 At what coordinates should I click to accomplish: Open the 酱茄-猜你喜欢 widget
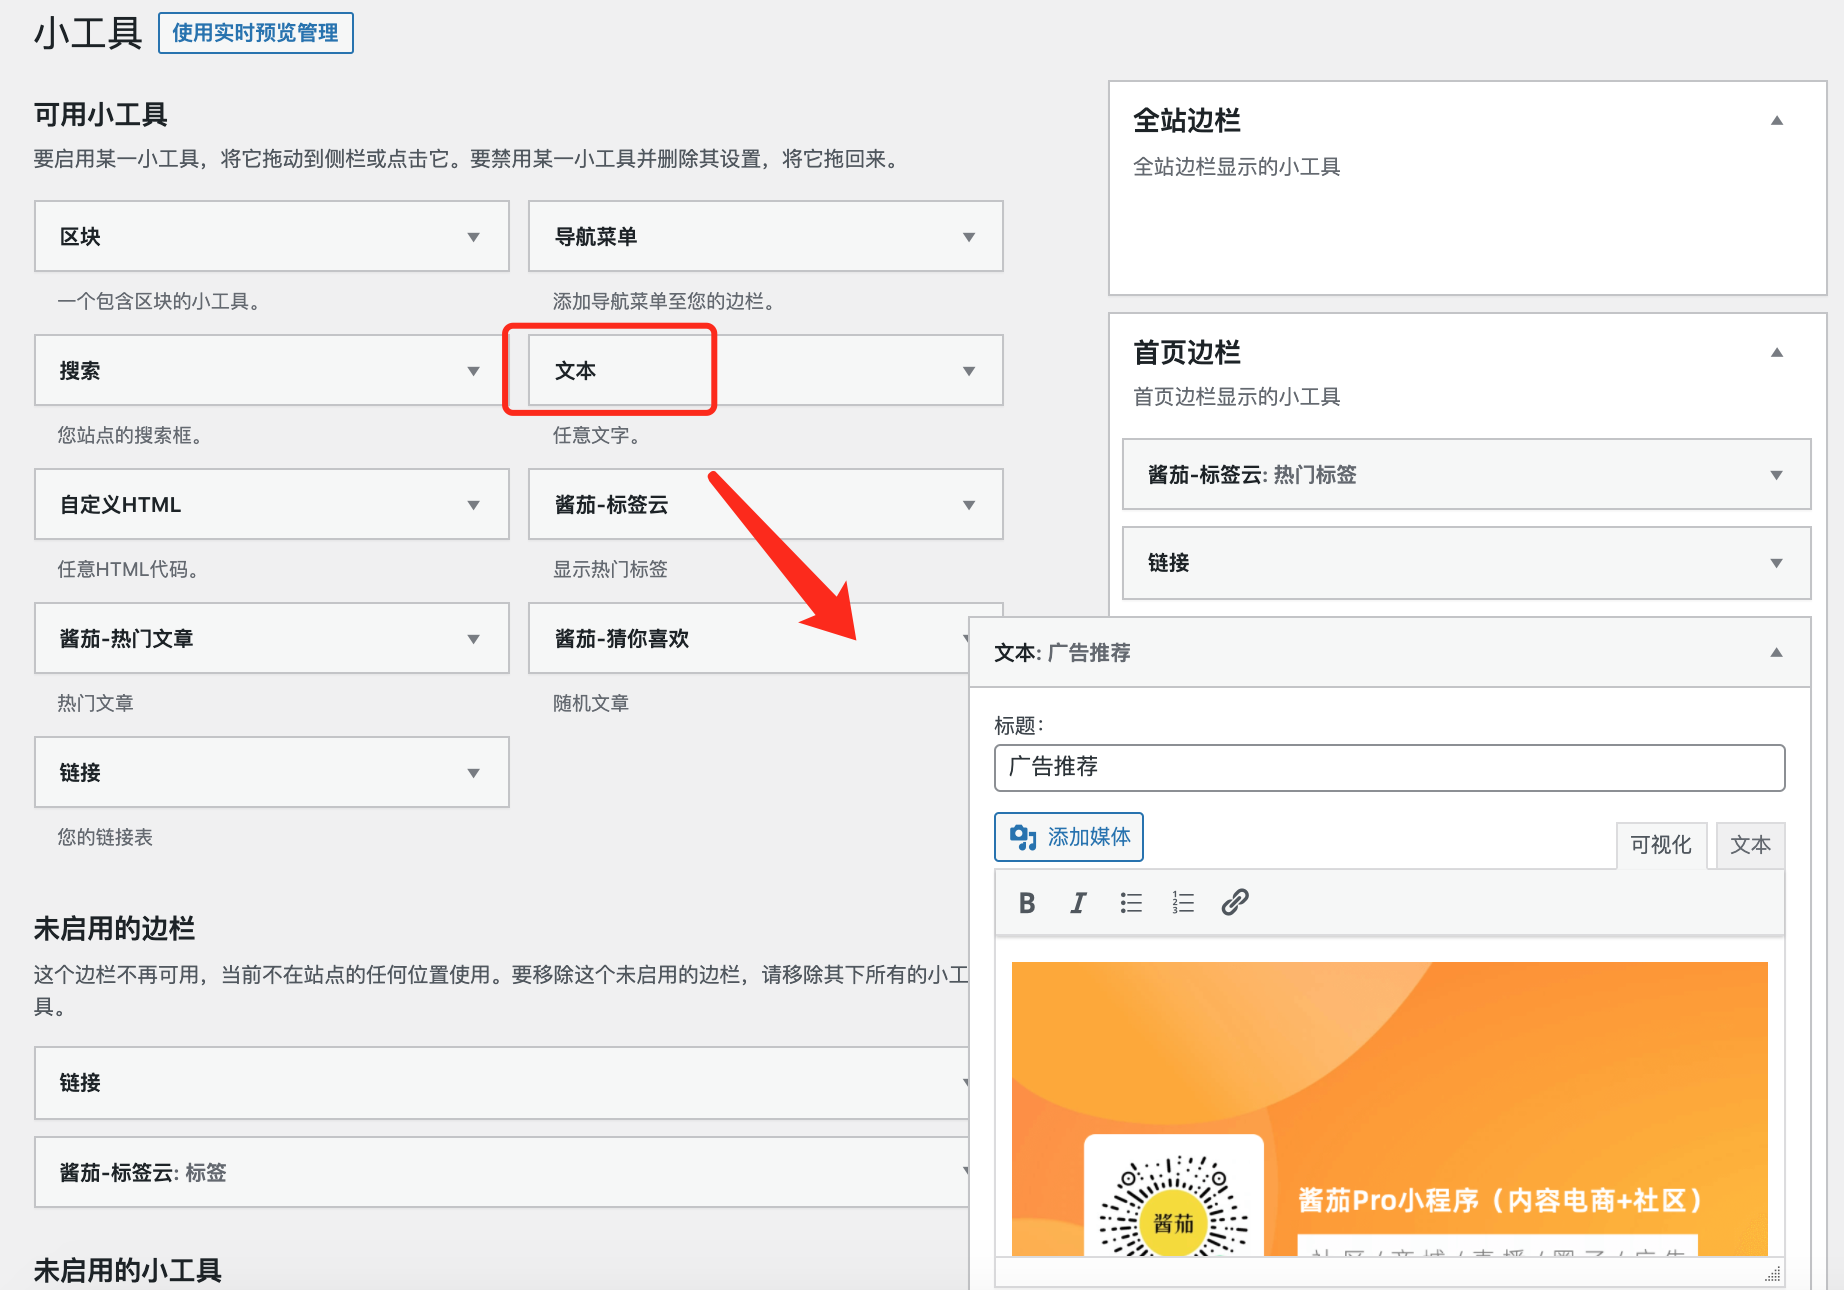pos(750,638)
